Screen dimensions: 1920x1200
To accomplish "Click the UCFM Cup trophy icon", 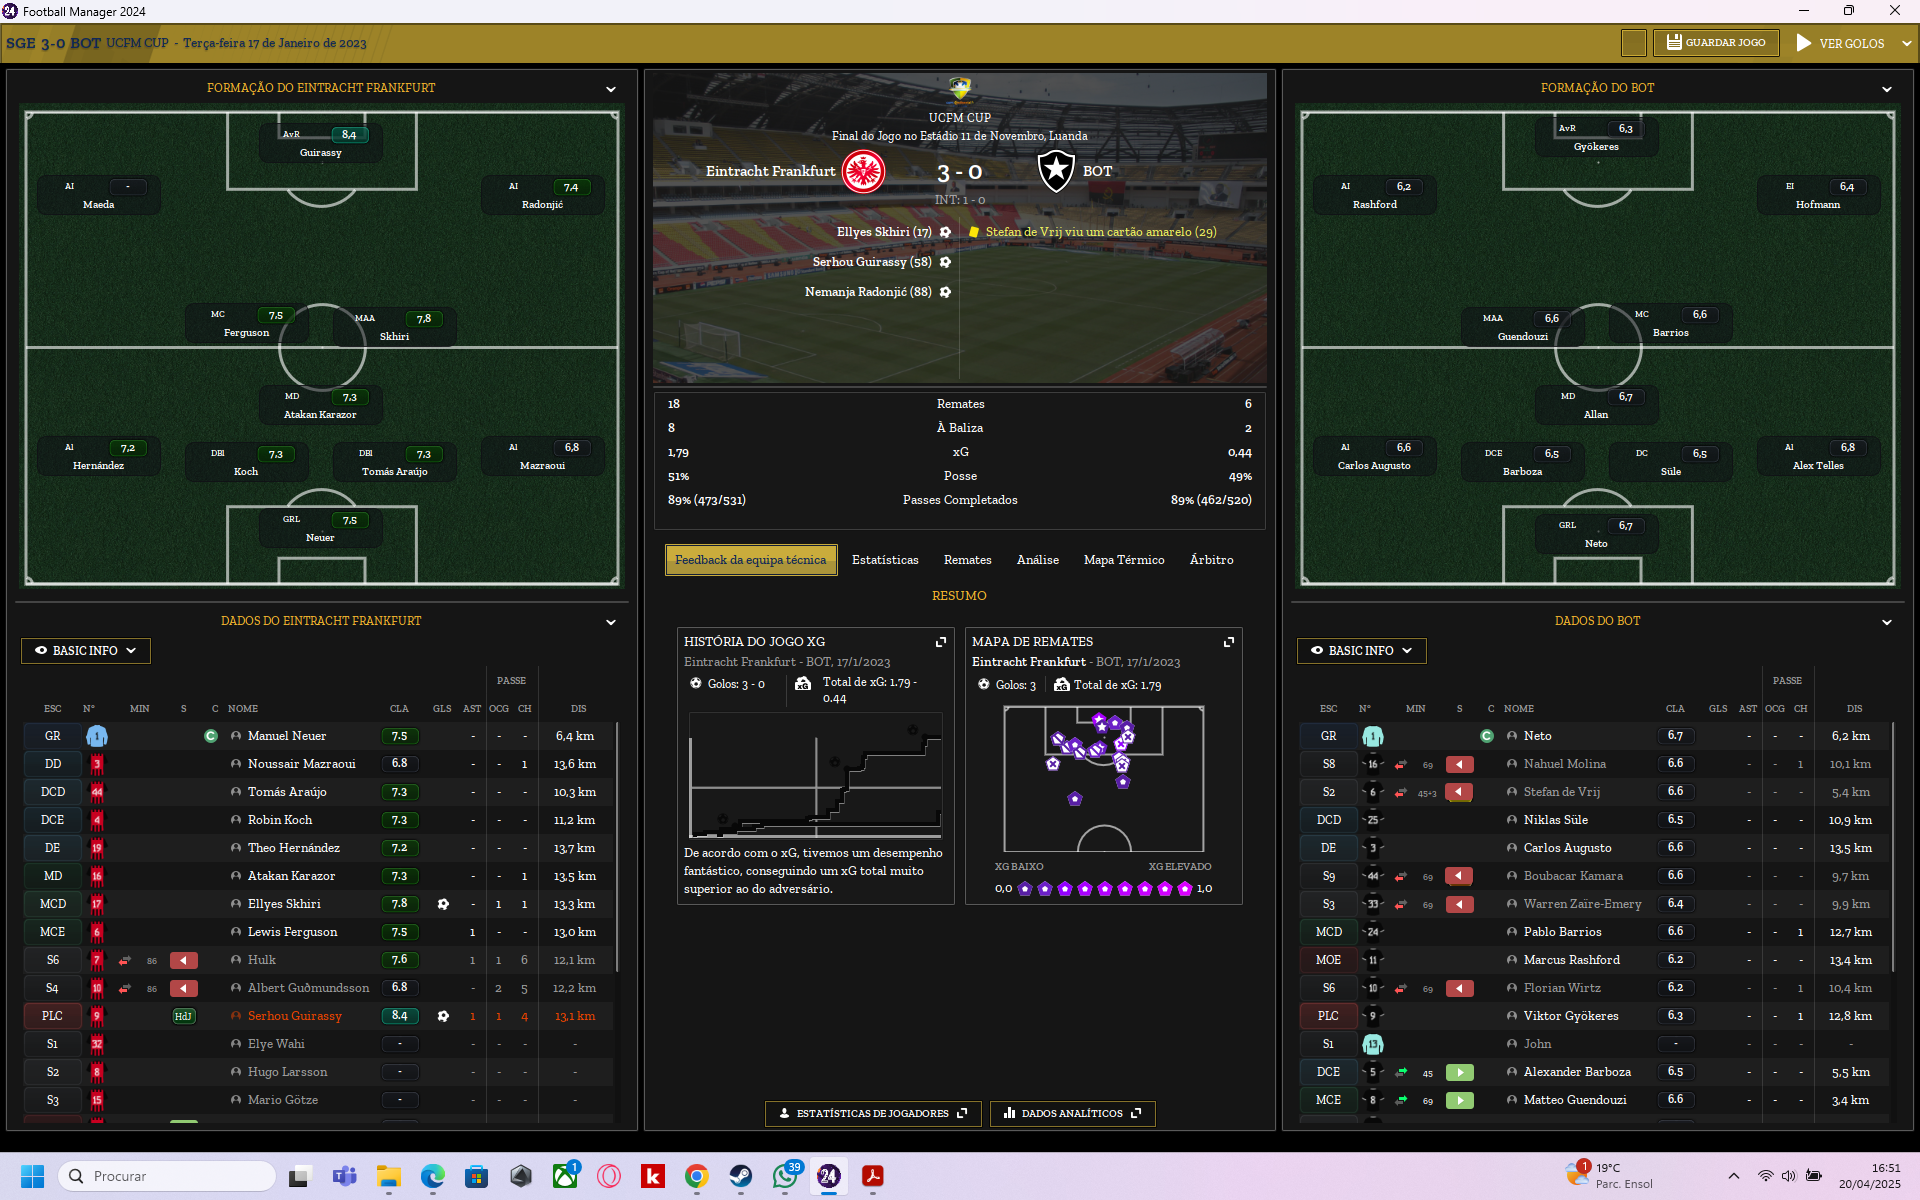I will 960,90.
